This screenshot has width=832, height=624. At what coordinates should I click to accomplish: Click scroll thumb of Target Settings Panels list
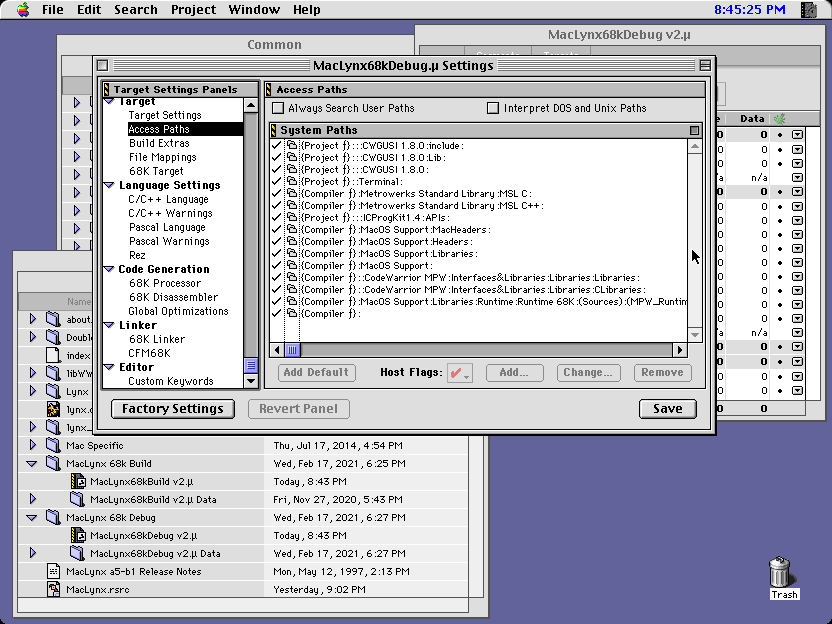tap(251, 366)
